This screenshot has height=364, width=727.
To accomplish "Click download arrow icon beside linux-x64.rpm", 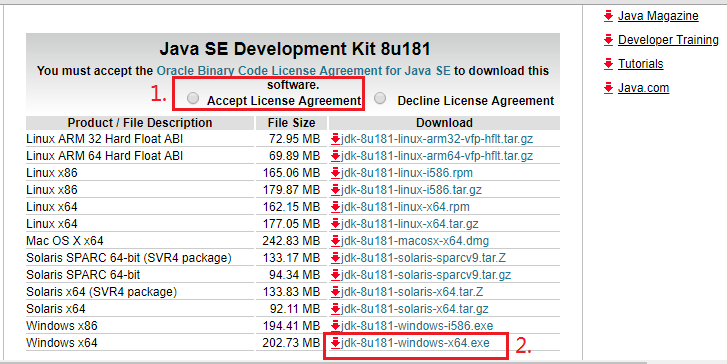I will tap(335, 207).
